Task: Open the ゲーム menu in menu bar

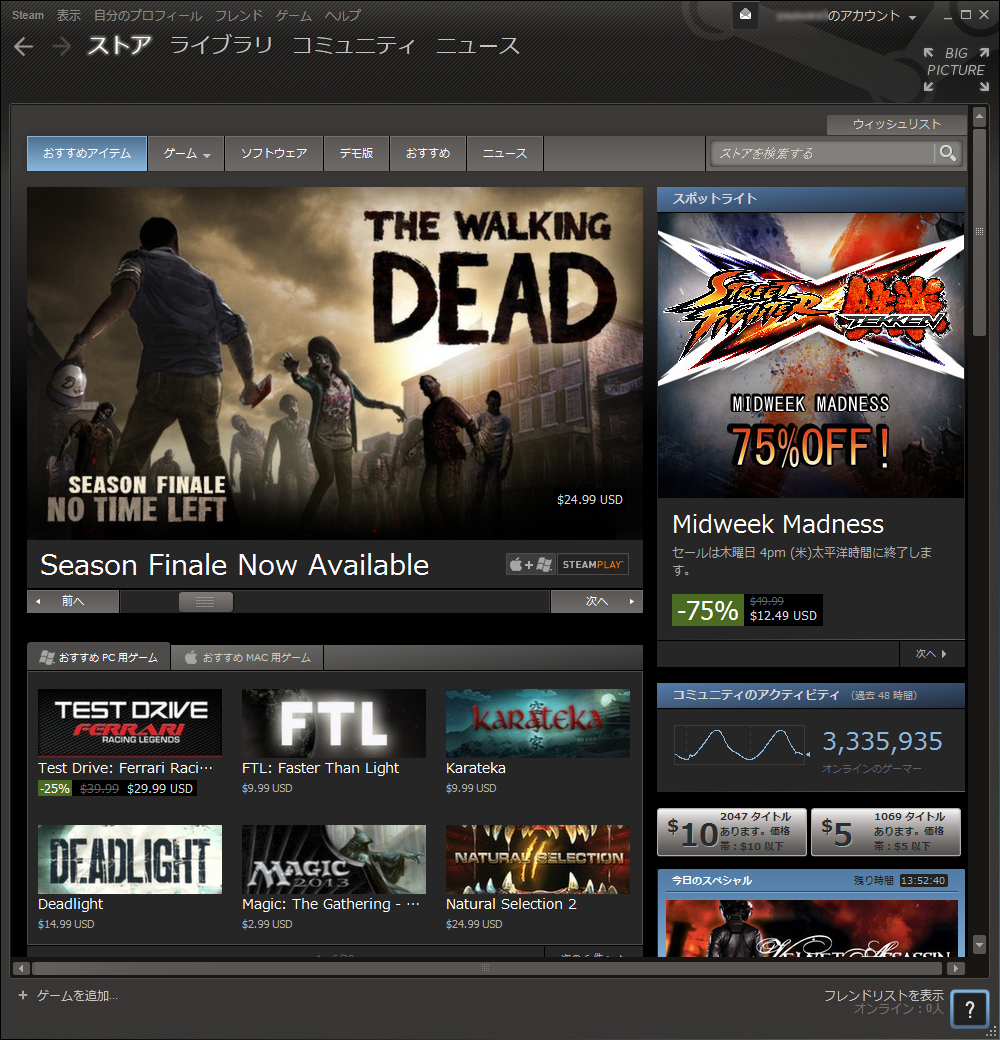Action: 294,15
